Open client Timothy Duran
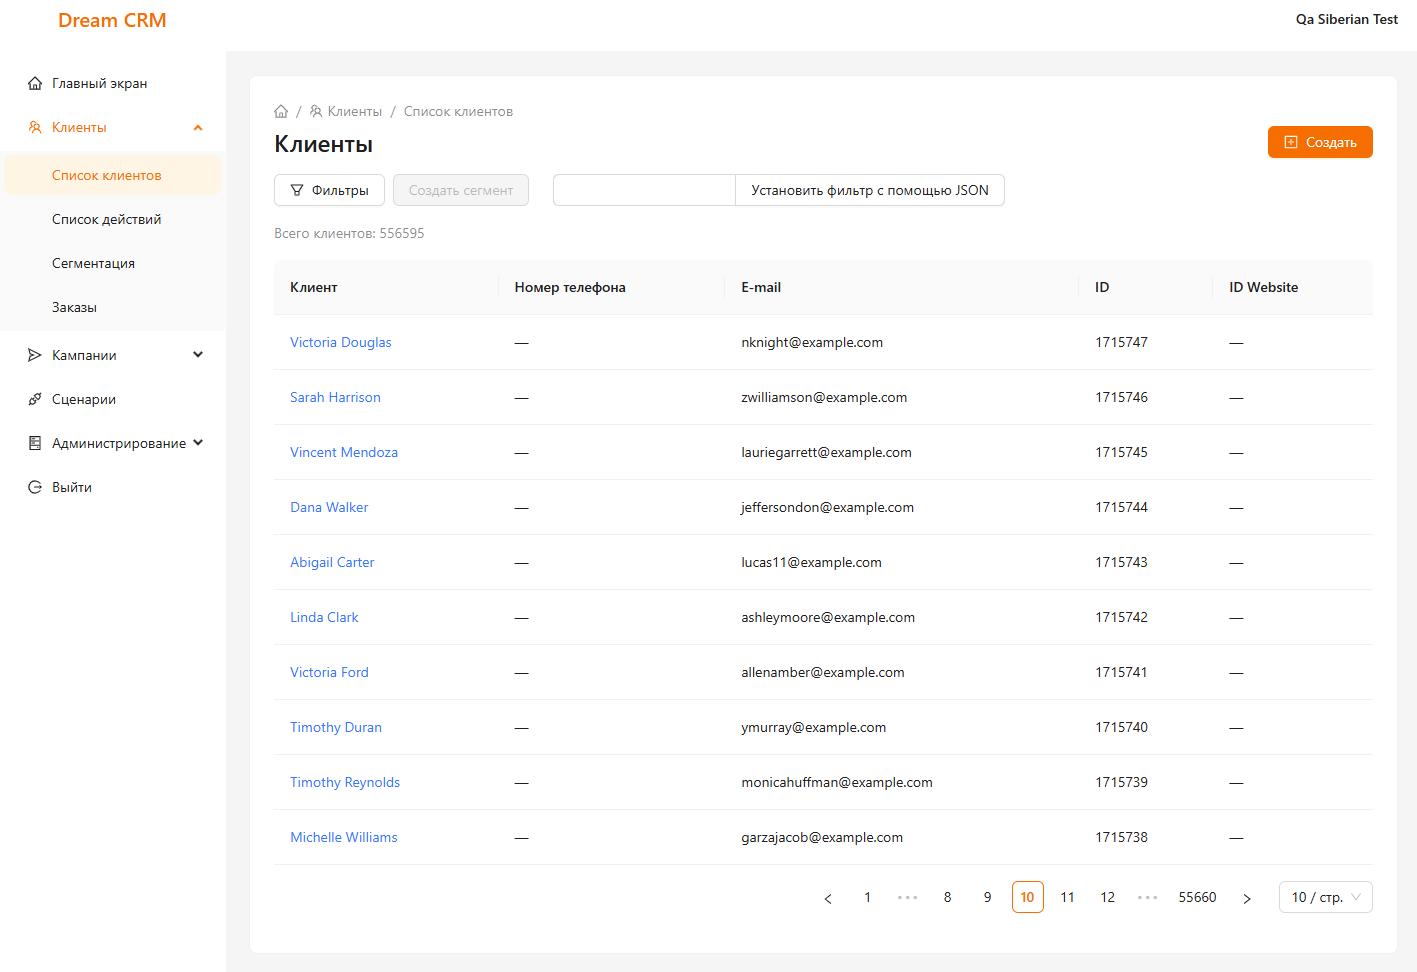Screen dimensions: 1417x972 pyautogui.click(x=336, y=727)
